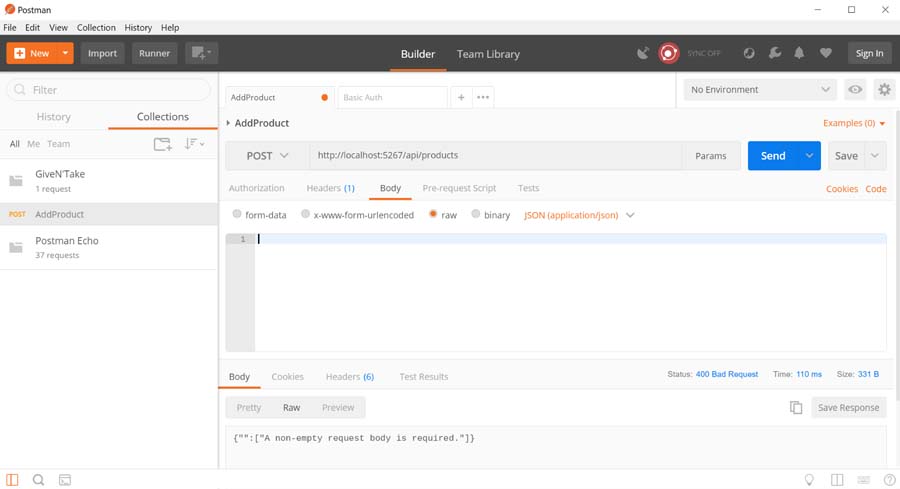Click the red sync status icon
900x489 pixels.
click(669, 53)
